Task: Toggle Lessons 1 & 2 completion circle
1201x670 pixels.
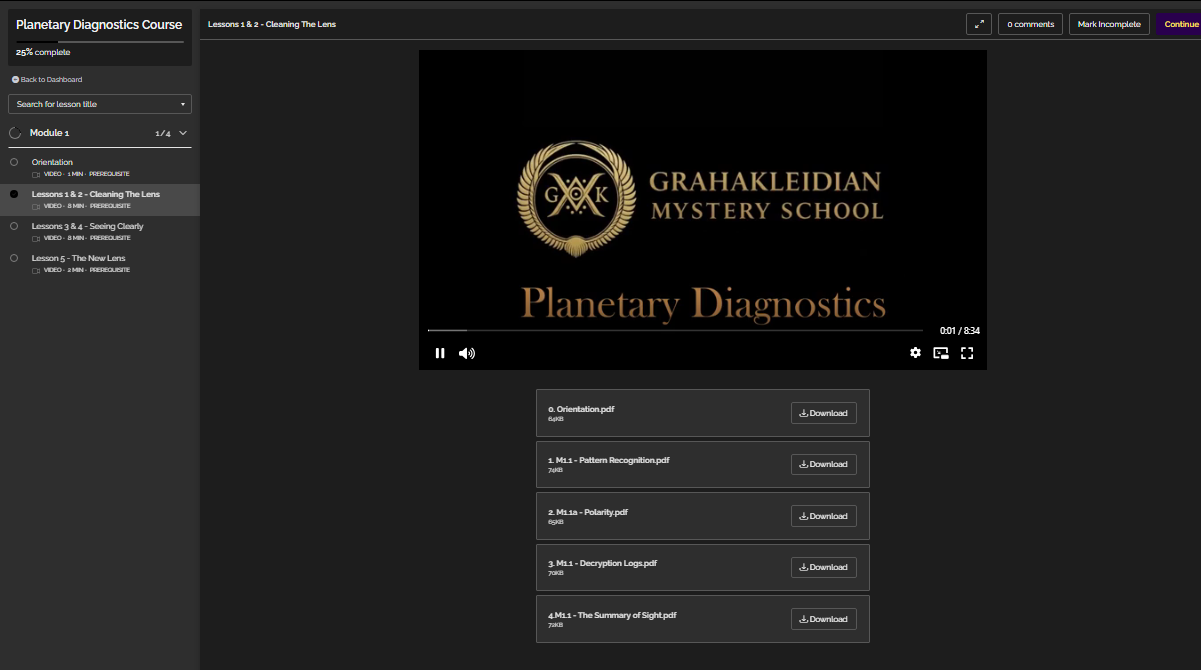Action: [x=14, y=194]
